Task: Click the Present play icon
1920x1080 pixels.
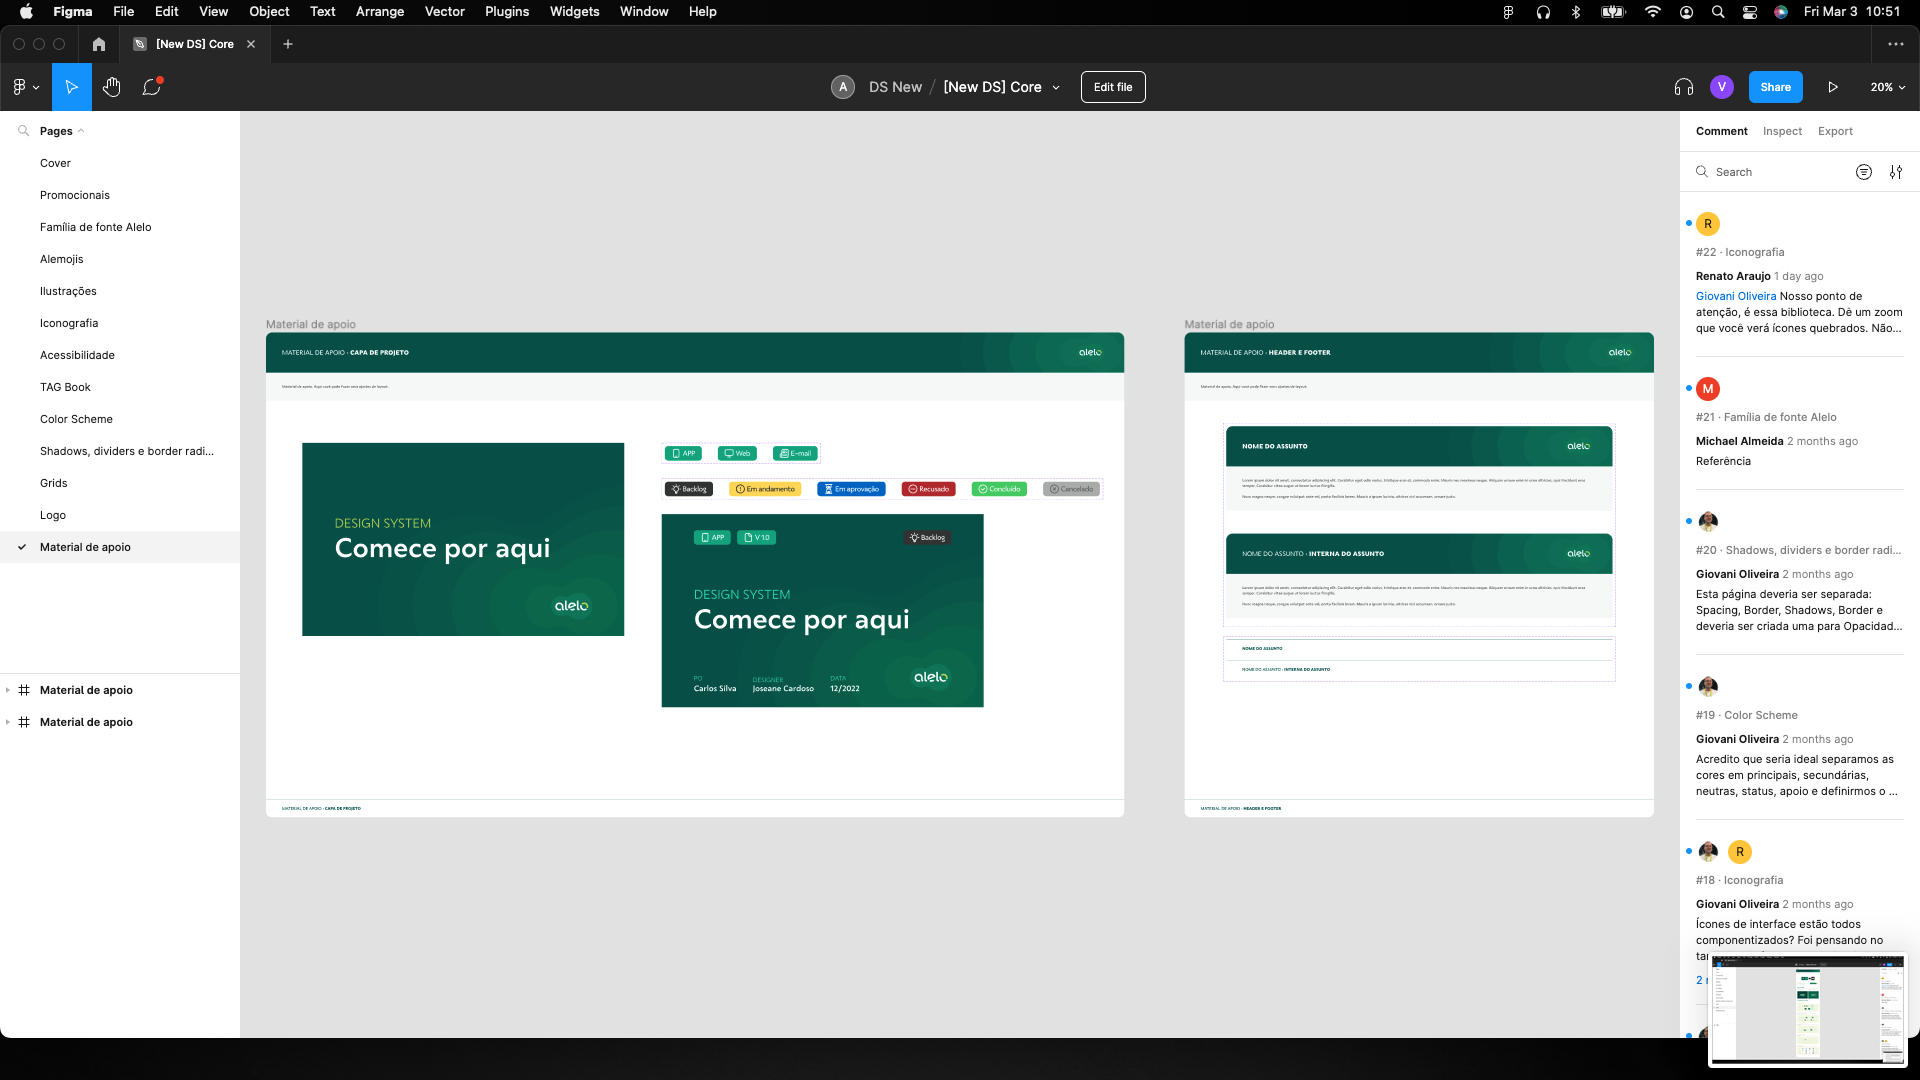Action: coord(1833,87)
